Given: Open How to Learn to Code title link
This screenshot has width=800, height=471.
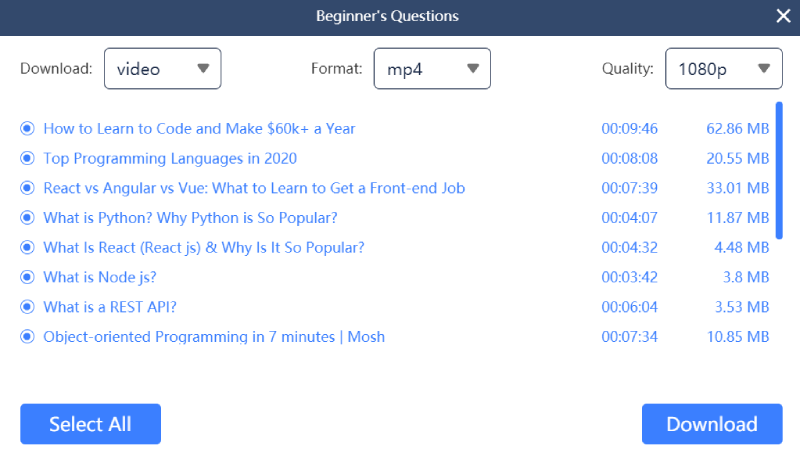Looking at the screenshot, I should (199, 129).
